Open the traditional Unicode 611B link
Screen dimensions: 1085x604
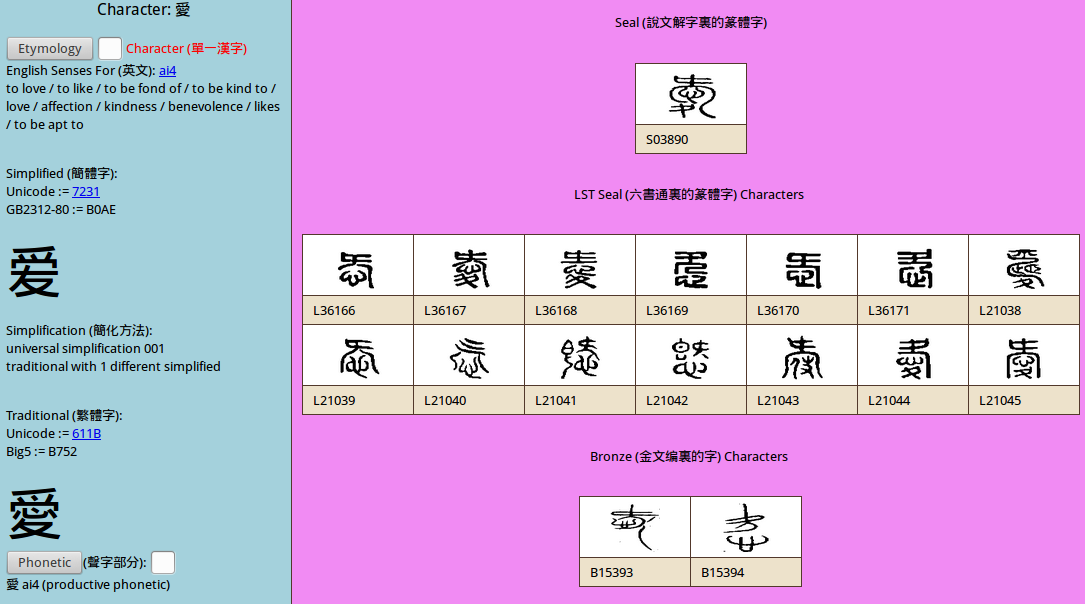point(86,433)
